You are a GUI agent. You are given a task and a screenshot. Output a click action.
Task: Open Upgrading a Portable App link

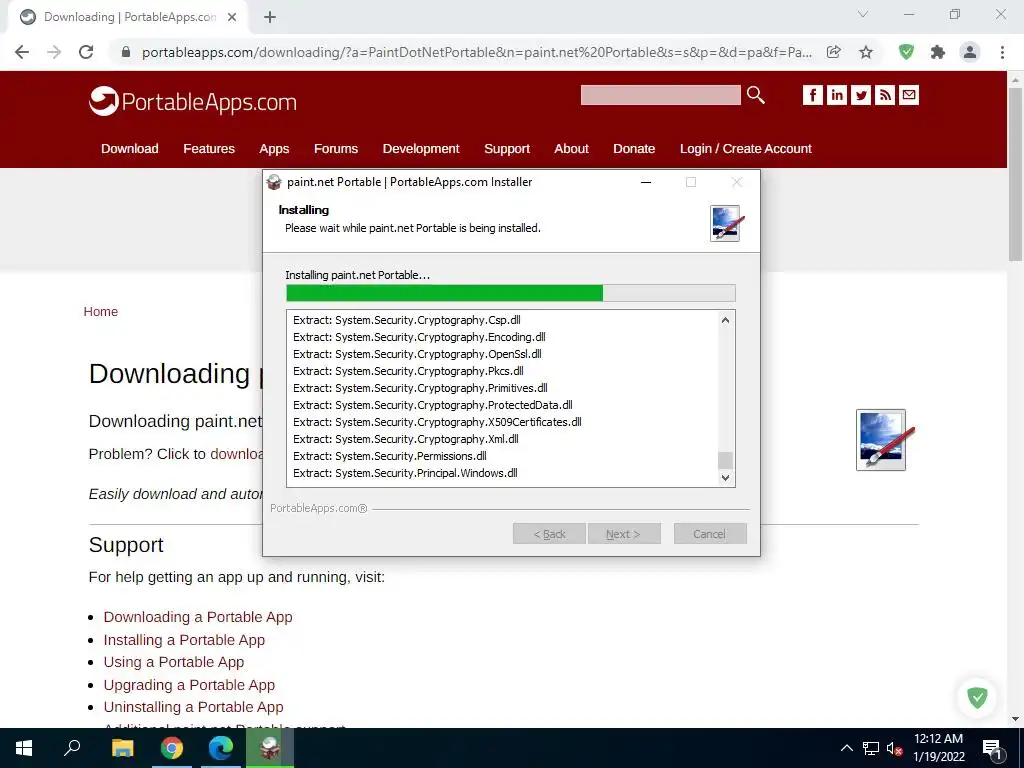[x=189, y=685]
